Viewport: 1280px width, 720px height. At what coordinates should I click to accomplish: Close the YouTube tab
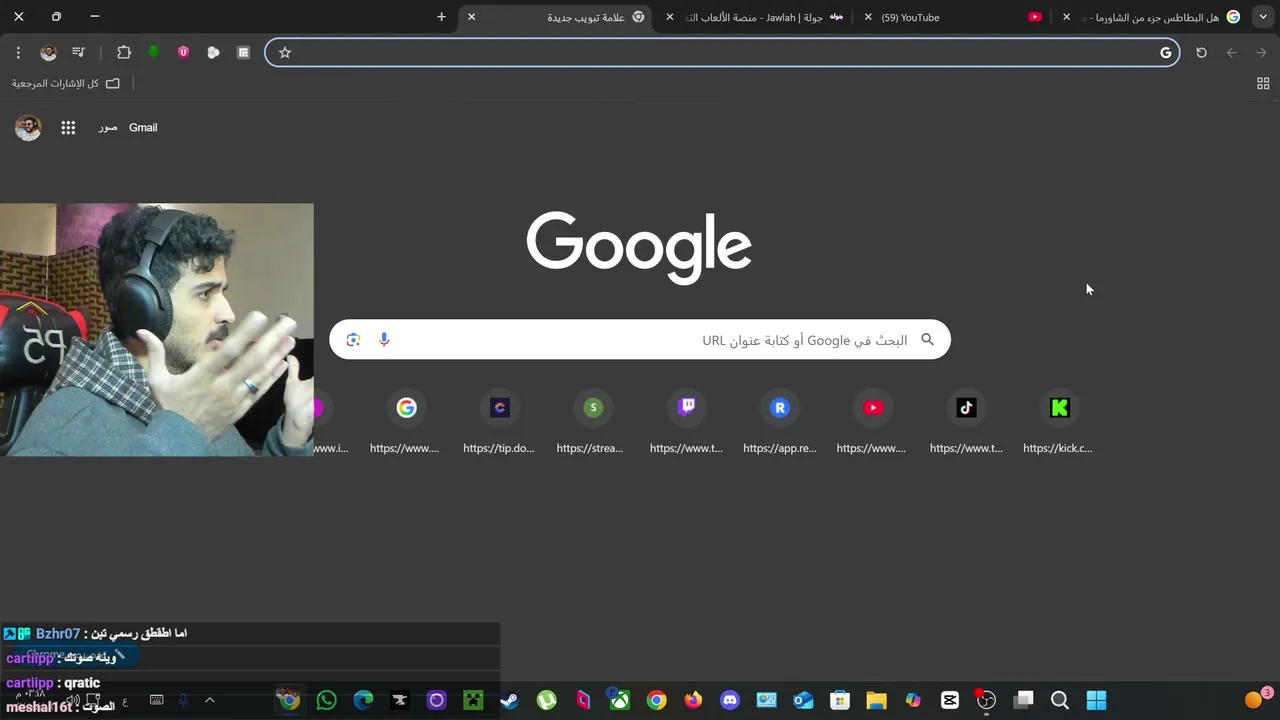click(x=868, y=17)
